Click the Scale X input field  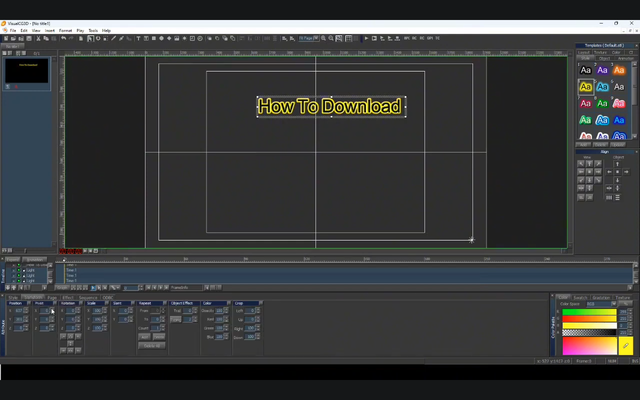(97, 311)
